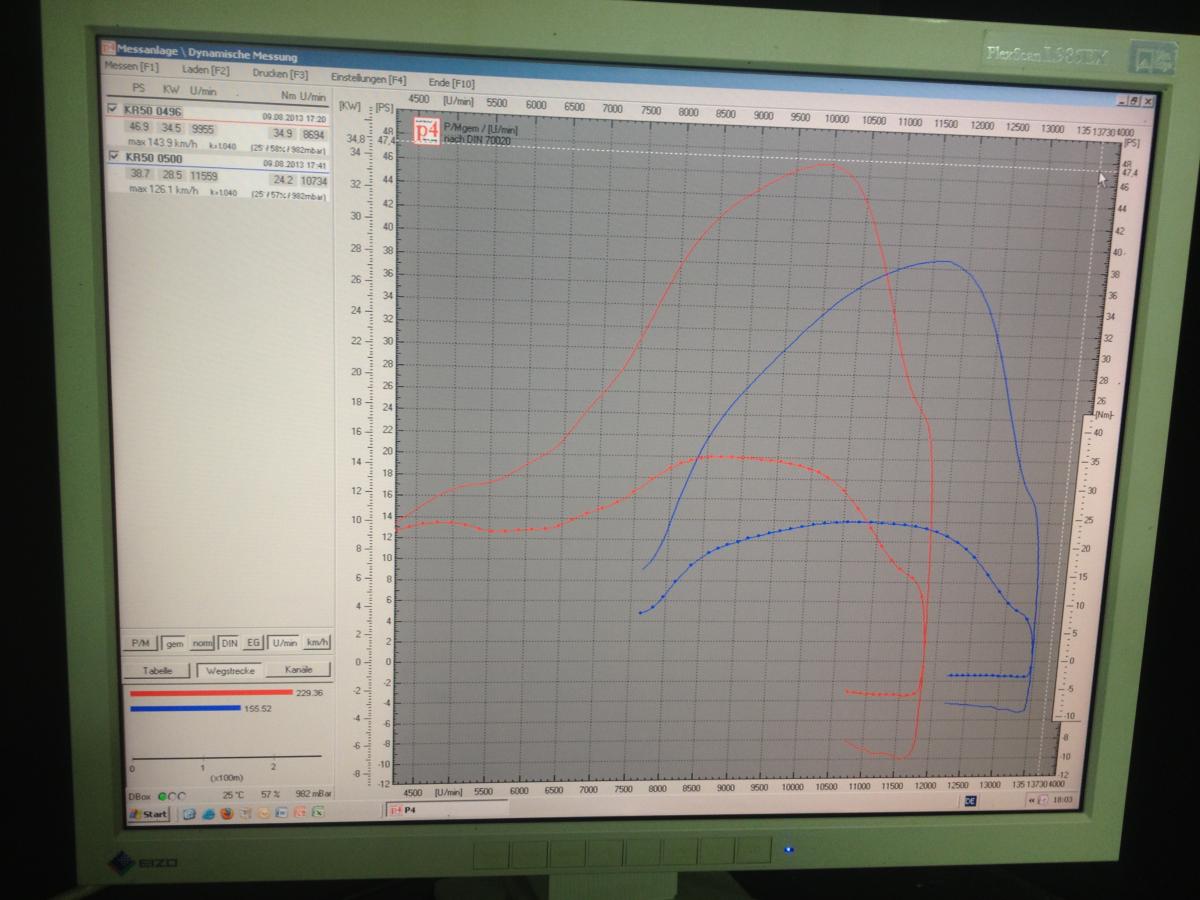Click the DE language indicator in tray

pyautogui.click(x=970, y=800)
